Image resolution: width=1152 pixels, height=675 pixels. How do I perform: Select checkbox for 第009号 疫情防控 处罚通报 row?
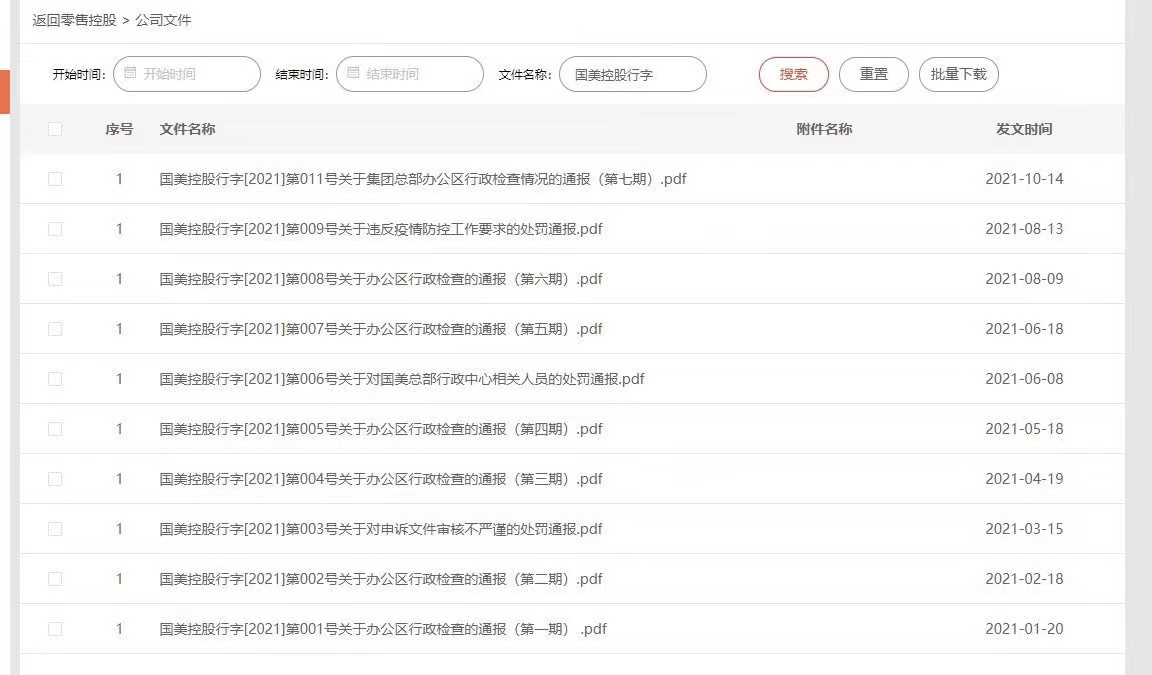(x=55, y=229)
